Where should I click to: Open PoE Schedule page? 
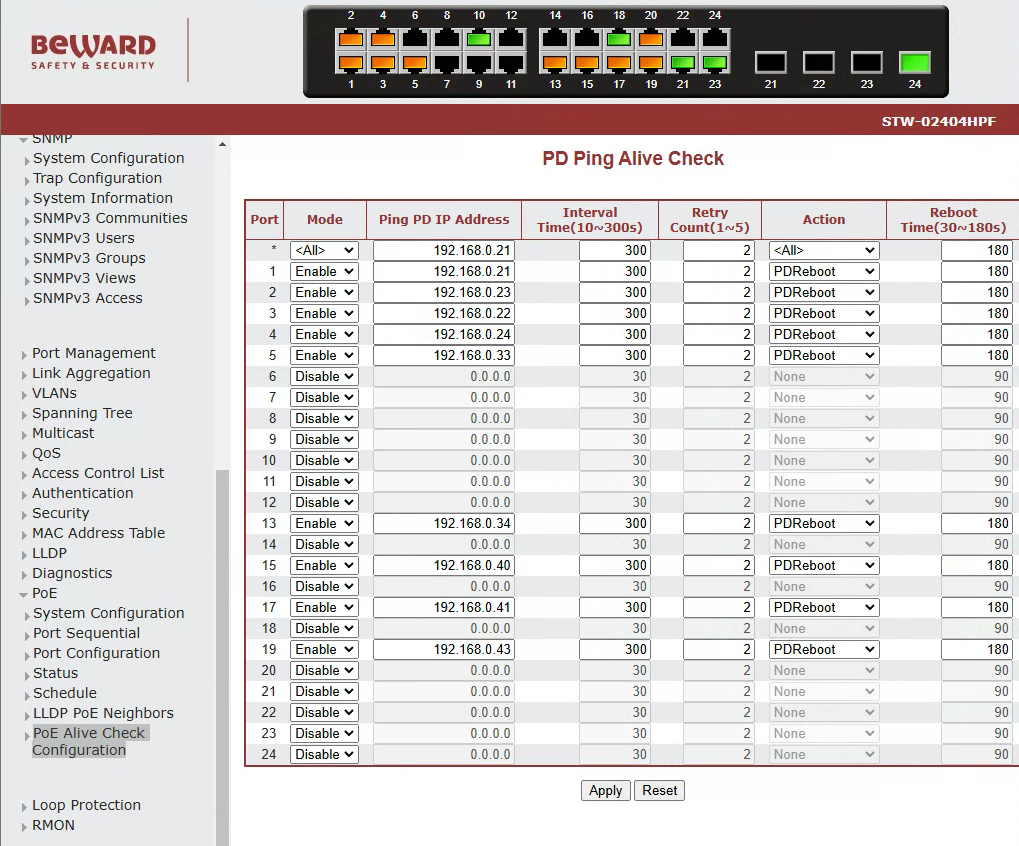(64, 693)
